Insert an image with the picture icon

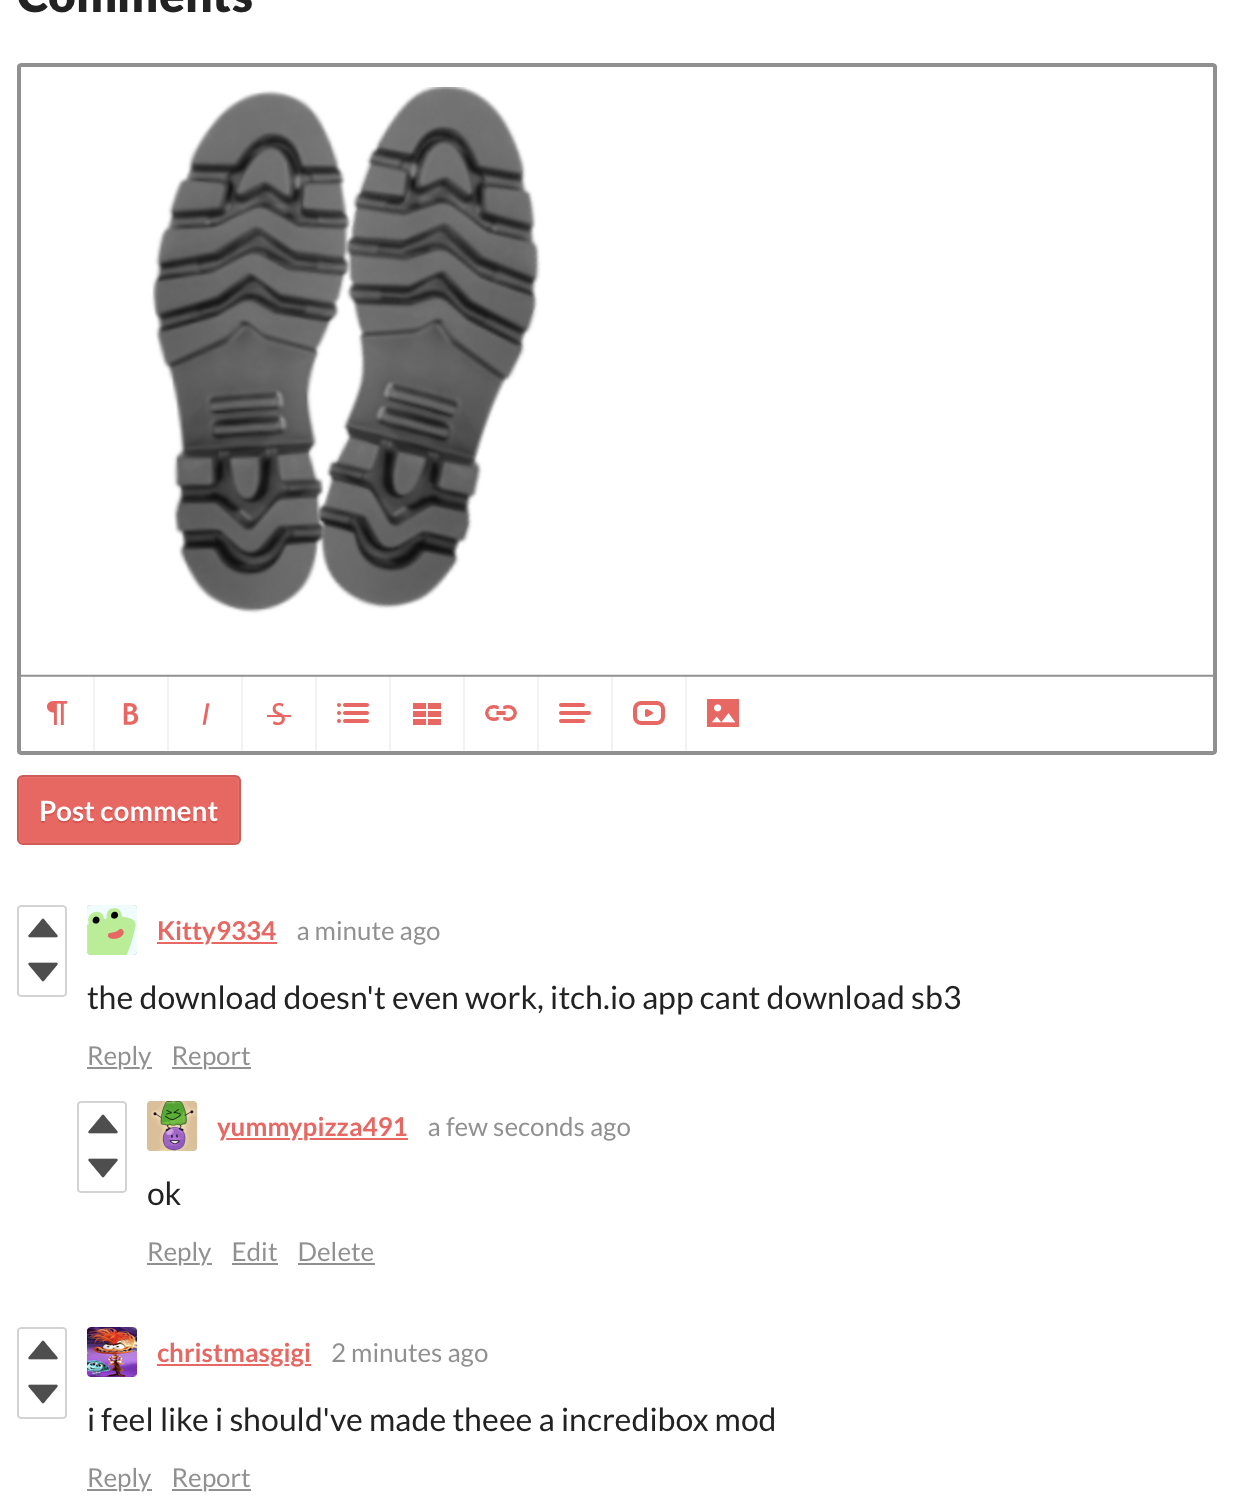[723, 713]
